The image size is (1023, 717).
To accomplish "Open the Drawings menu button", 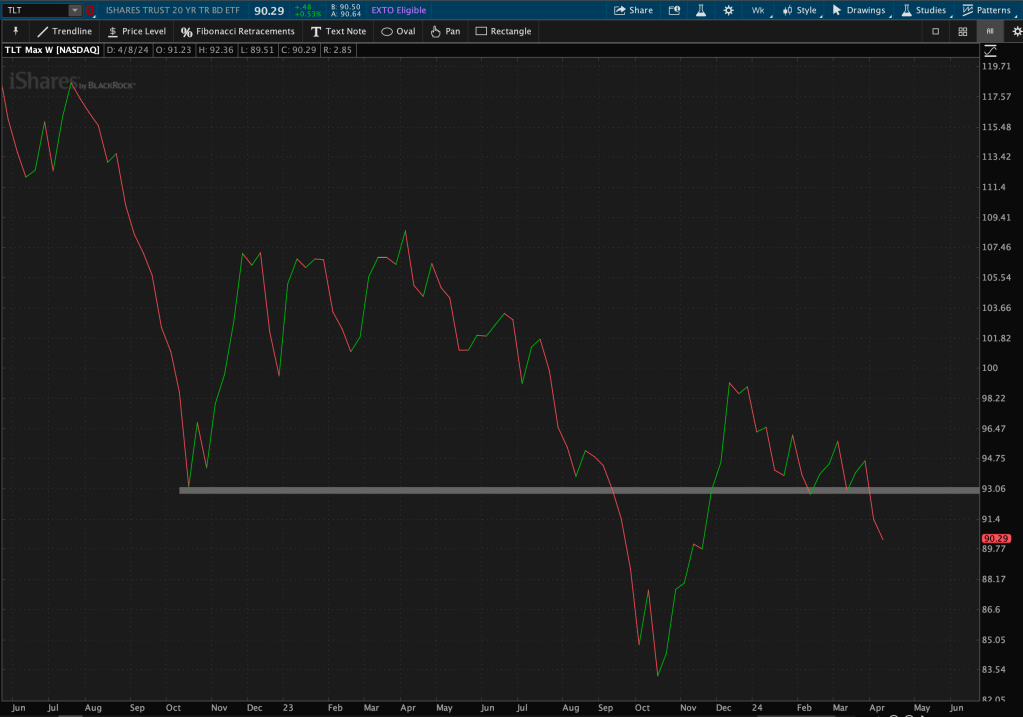I will 859,10.
